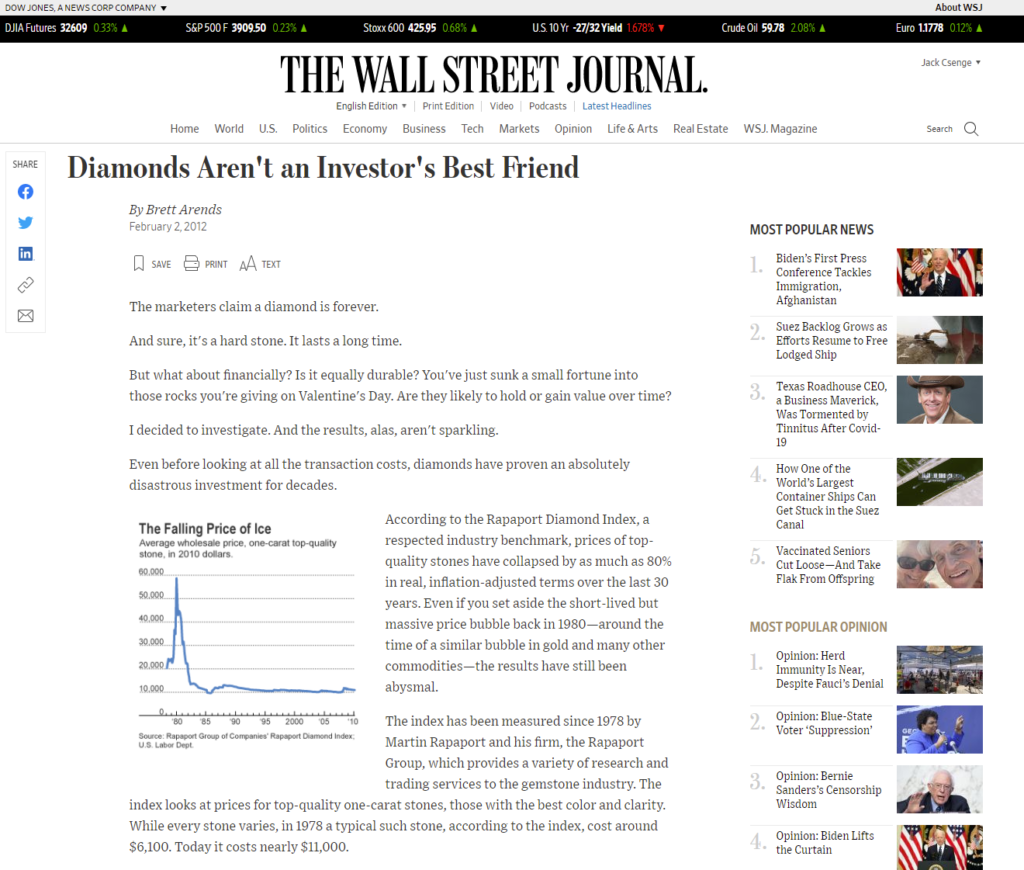Copy the article link with the chain icon

[25, 285]
